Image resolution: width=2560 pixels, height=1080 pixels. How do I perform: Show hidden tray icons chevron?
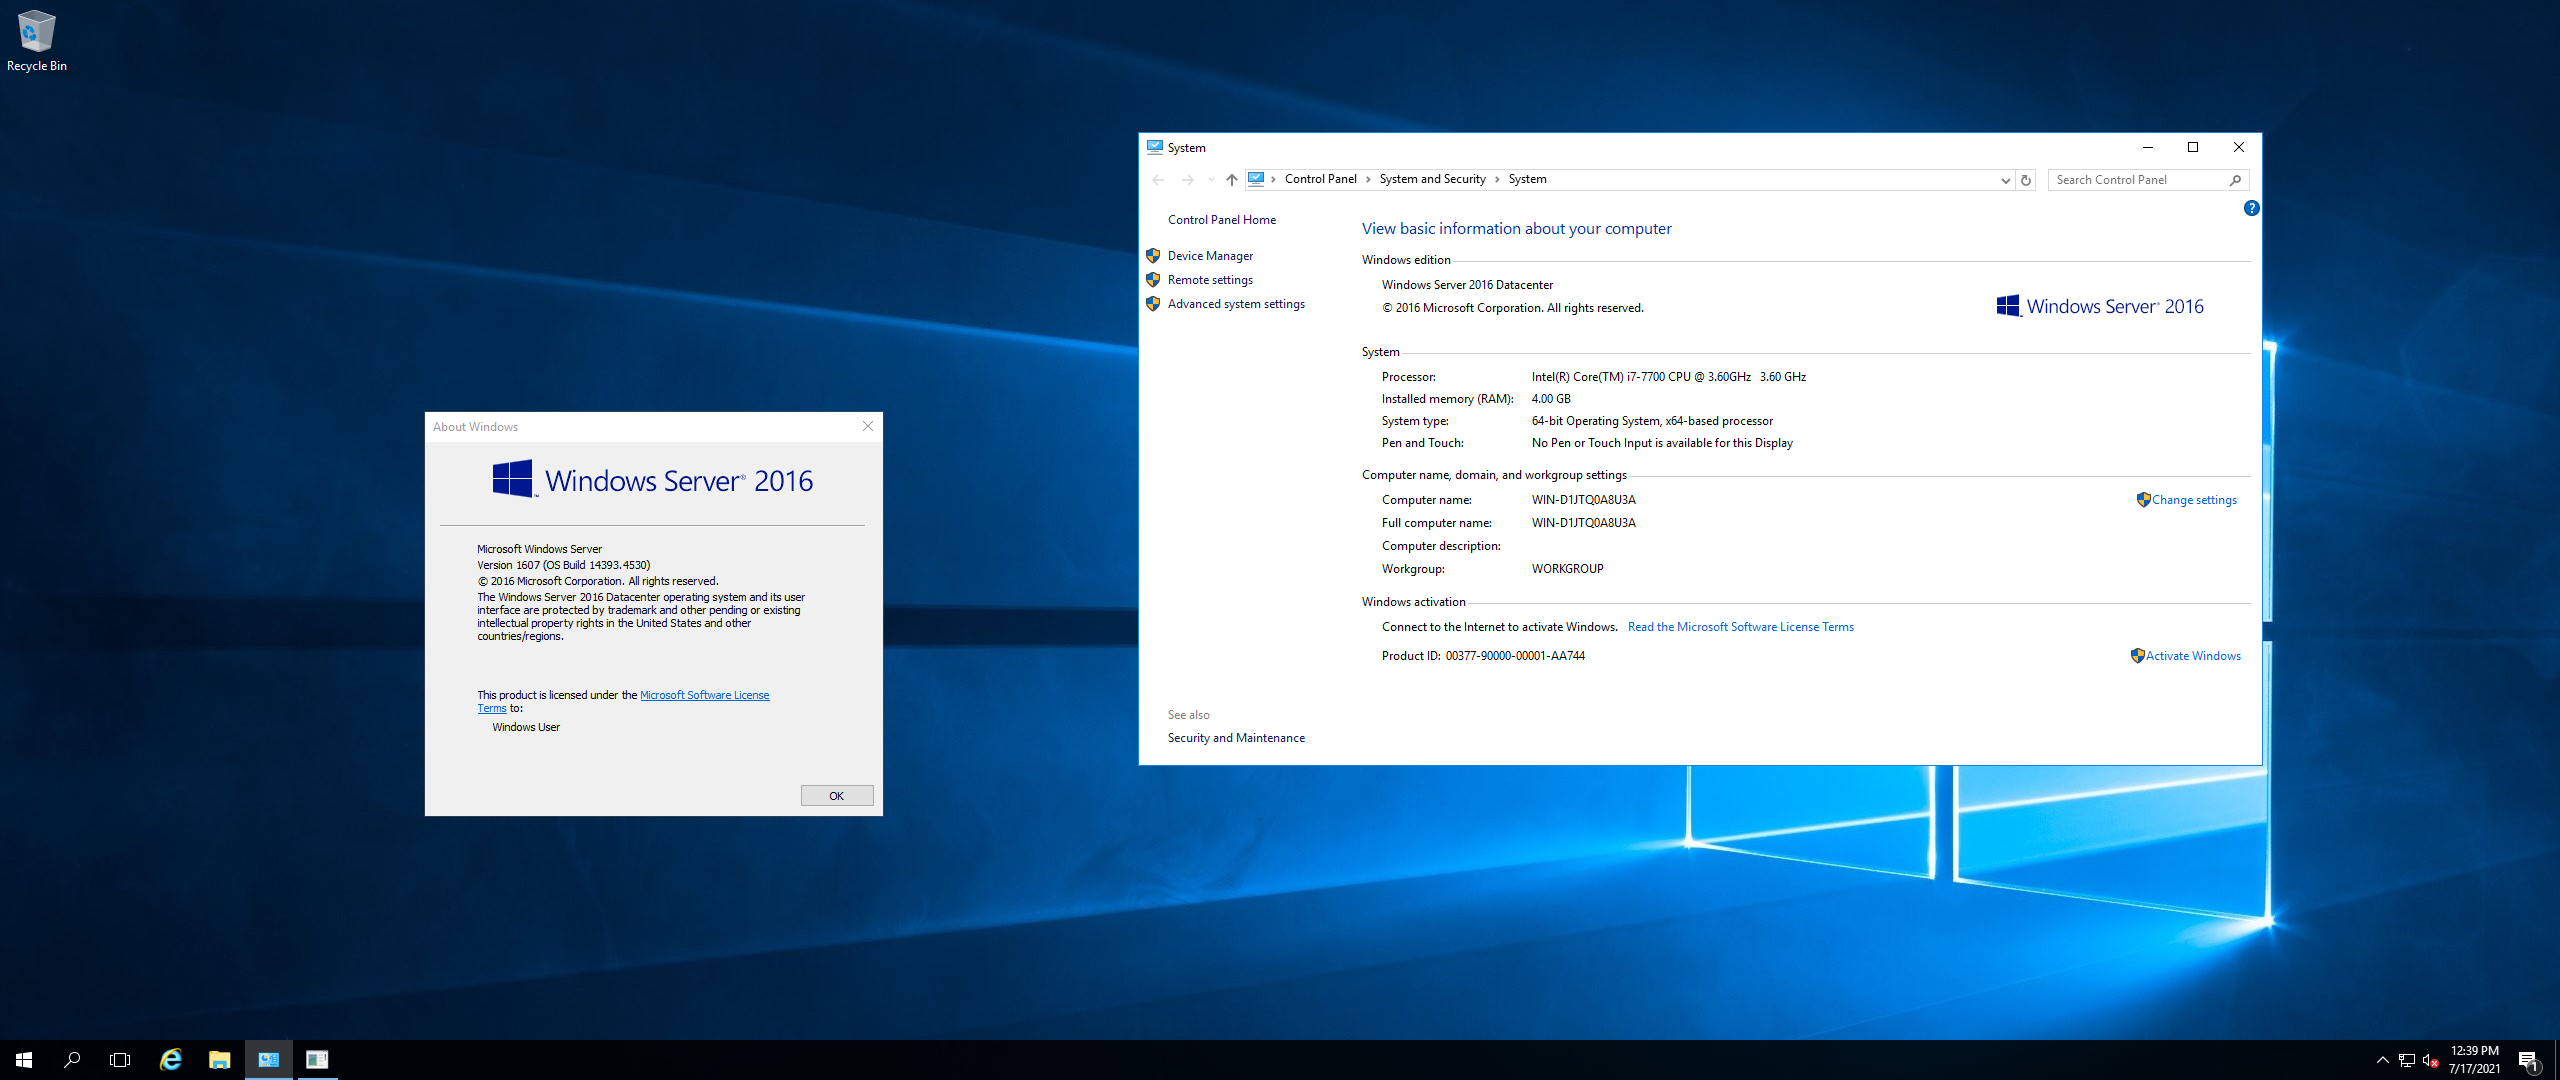point(2383,1060)
